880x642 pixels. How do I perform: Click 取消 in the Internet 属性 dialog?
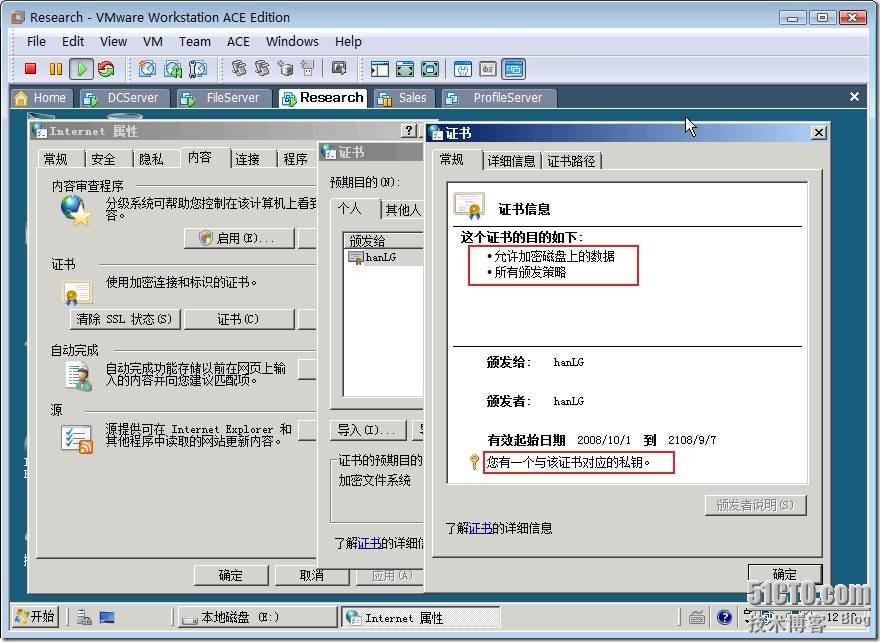[311, 575]
